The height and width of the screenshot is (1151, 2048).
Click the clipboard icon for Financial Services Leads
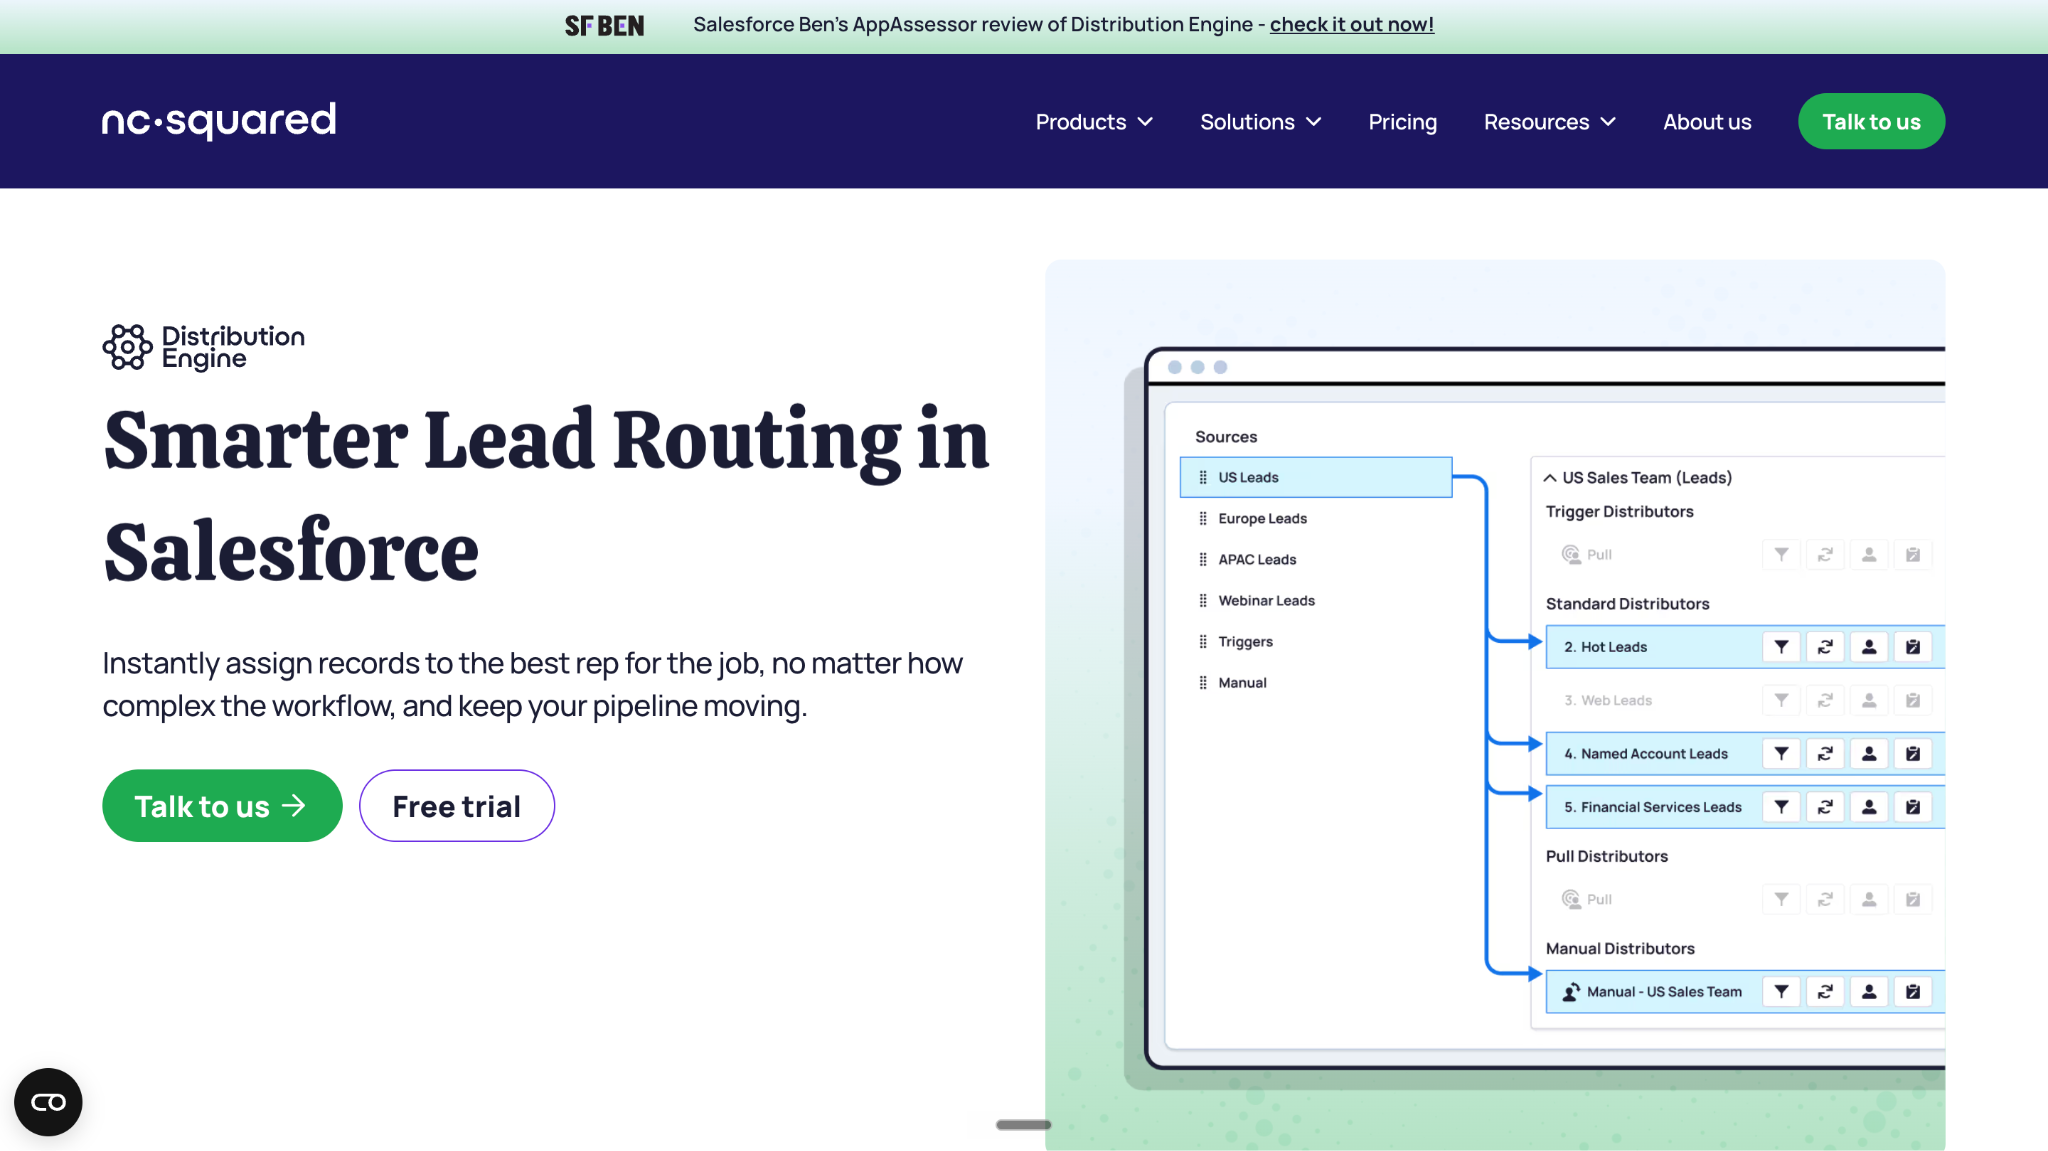click(x=1913, y=807)
